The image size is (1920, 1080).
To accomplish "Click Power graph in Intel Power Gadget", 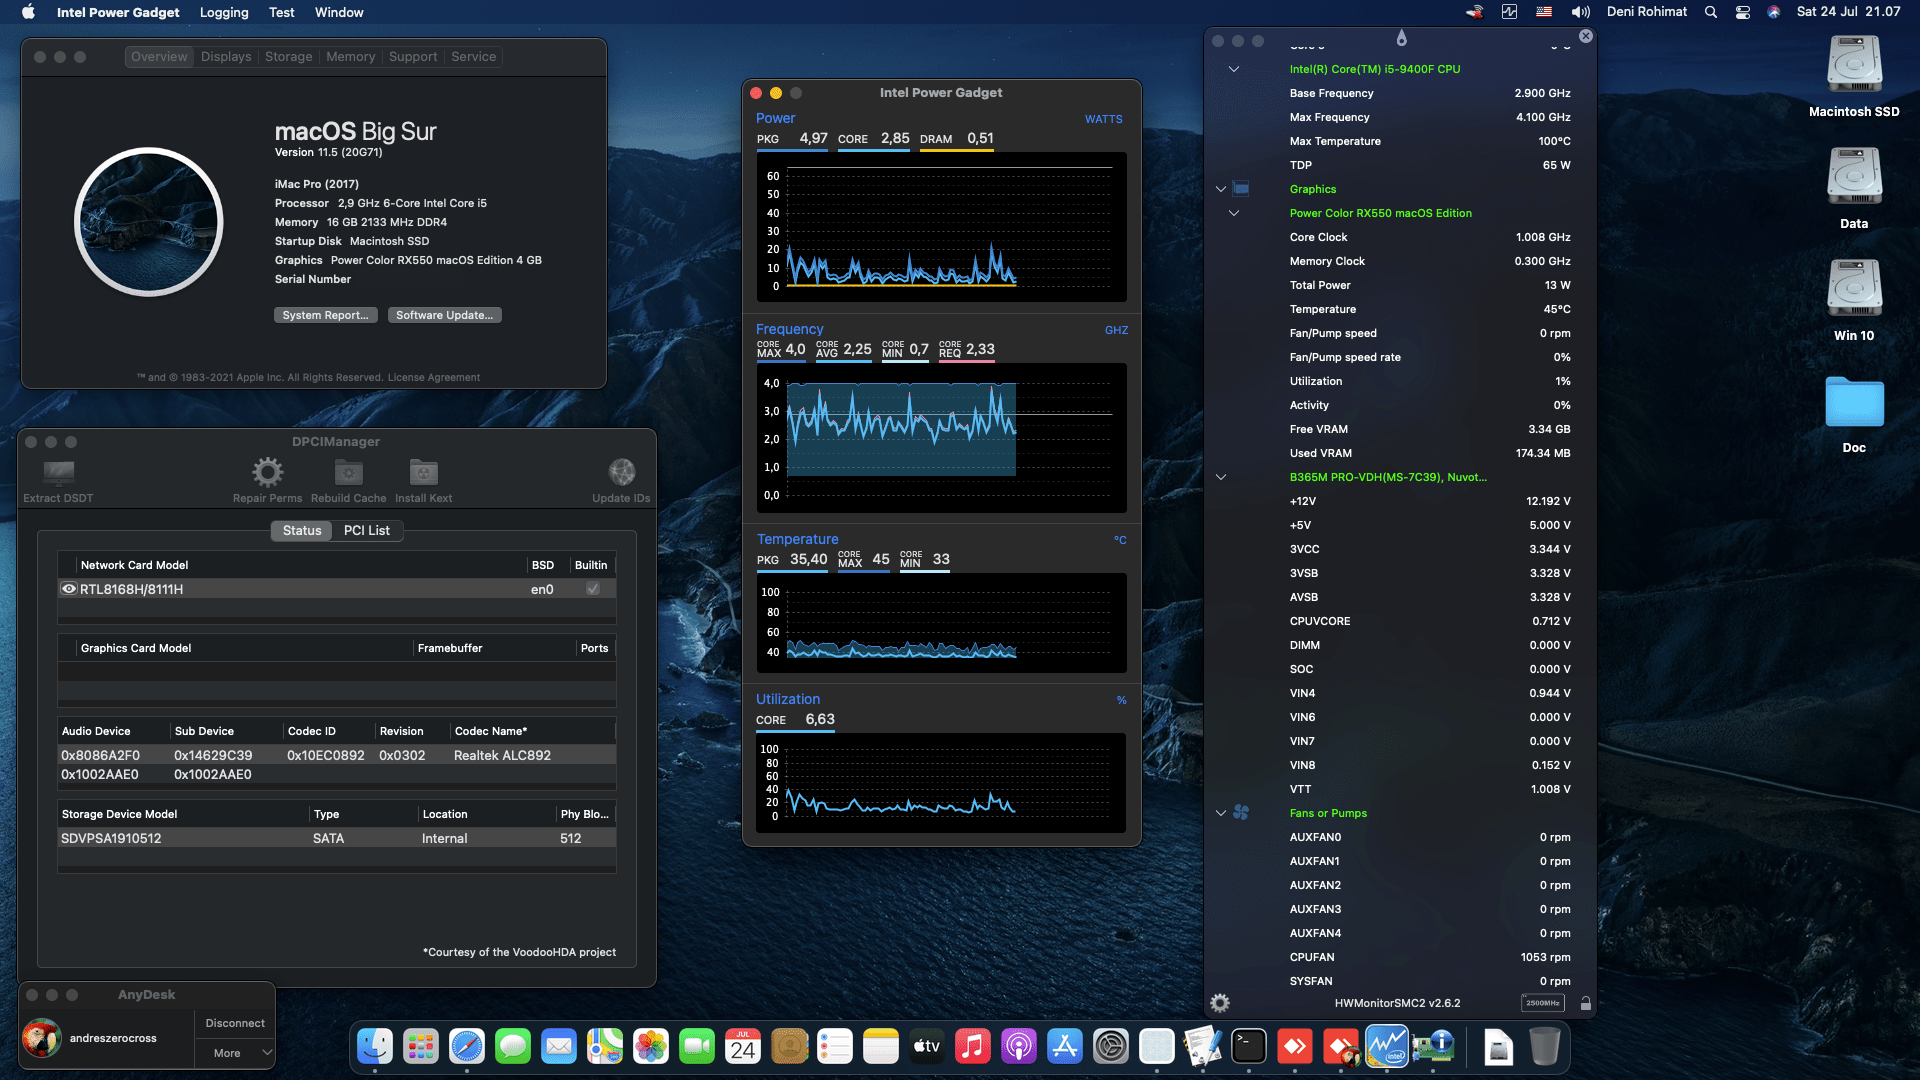I will pos(941,227).
